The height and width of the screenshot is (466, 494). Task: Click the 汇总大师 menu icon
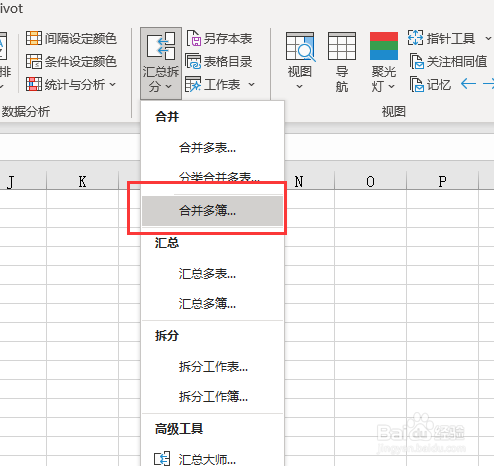[x=162, y=459]
